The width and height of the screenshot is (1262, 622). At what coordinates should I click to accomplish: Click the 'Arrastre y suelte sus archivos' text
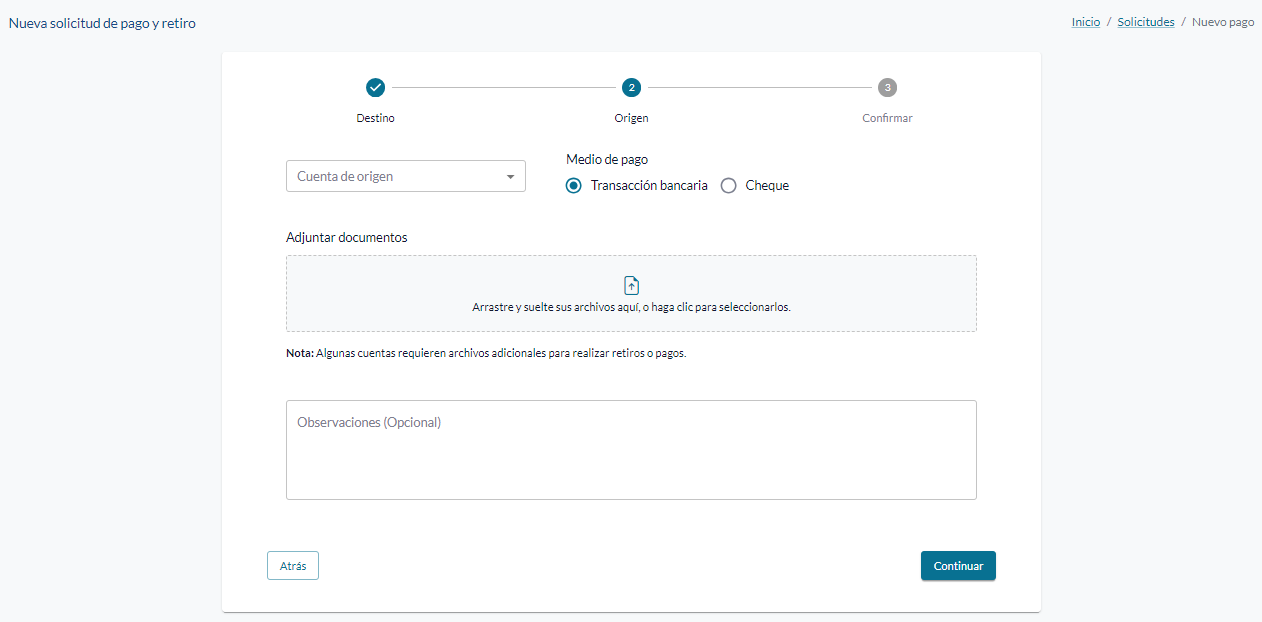pyautogui.click(x=631, y=307)
